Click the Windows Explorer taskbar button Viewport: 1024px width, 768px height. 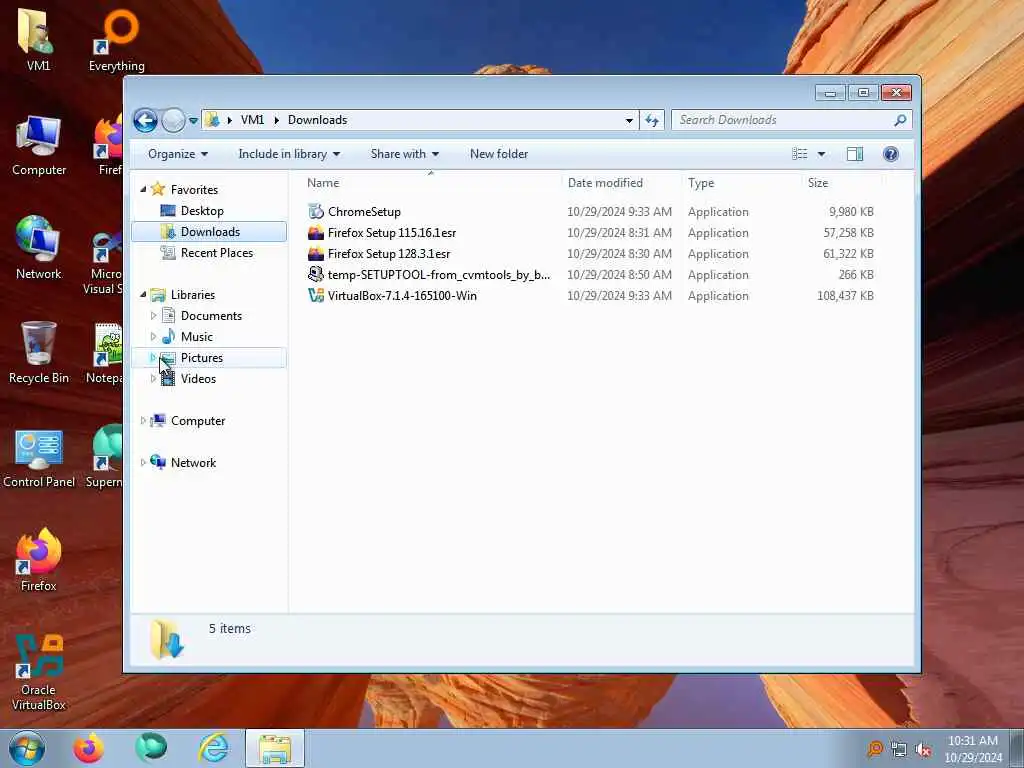click(275, 748)
